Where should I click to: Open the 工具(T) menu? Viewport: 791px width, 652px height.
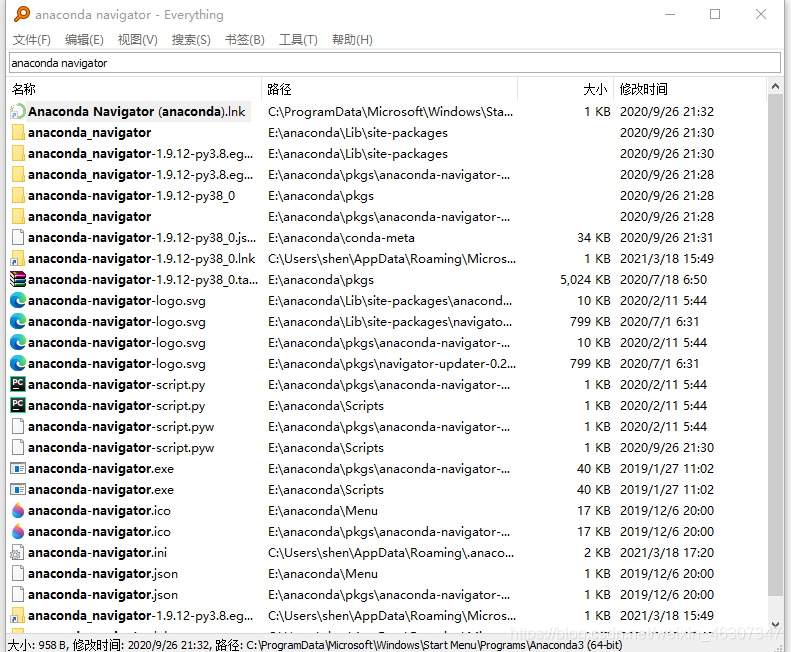tap(298, 40)
